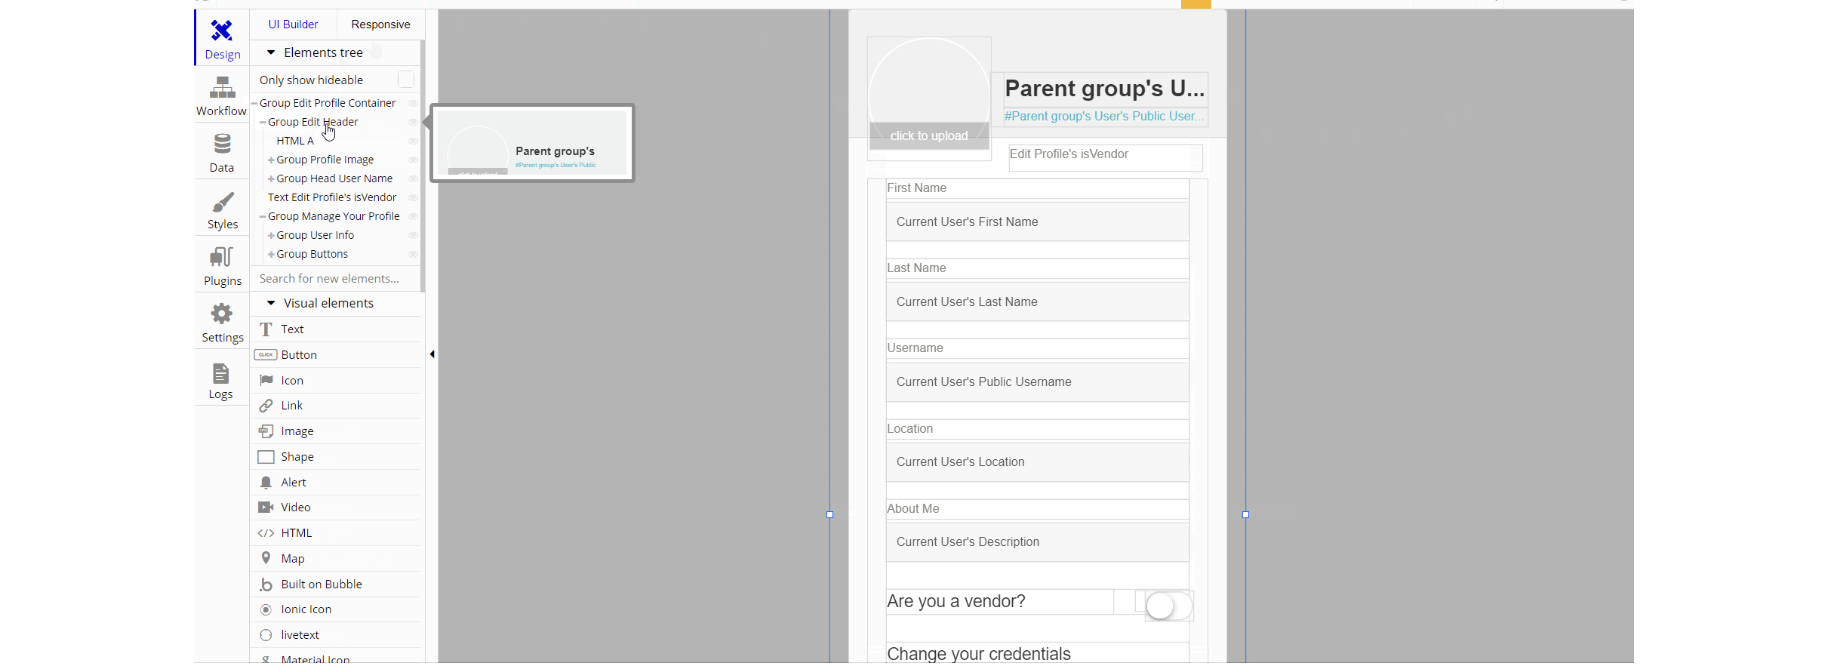Select the Button visual element
This screenshot has width=1830, height=672.
point(298,355)
